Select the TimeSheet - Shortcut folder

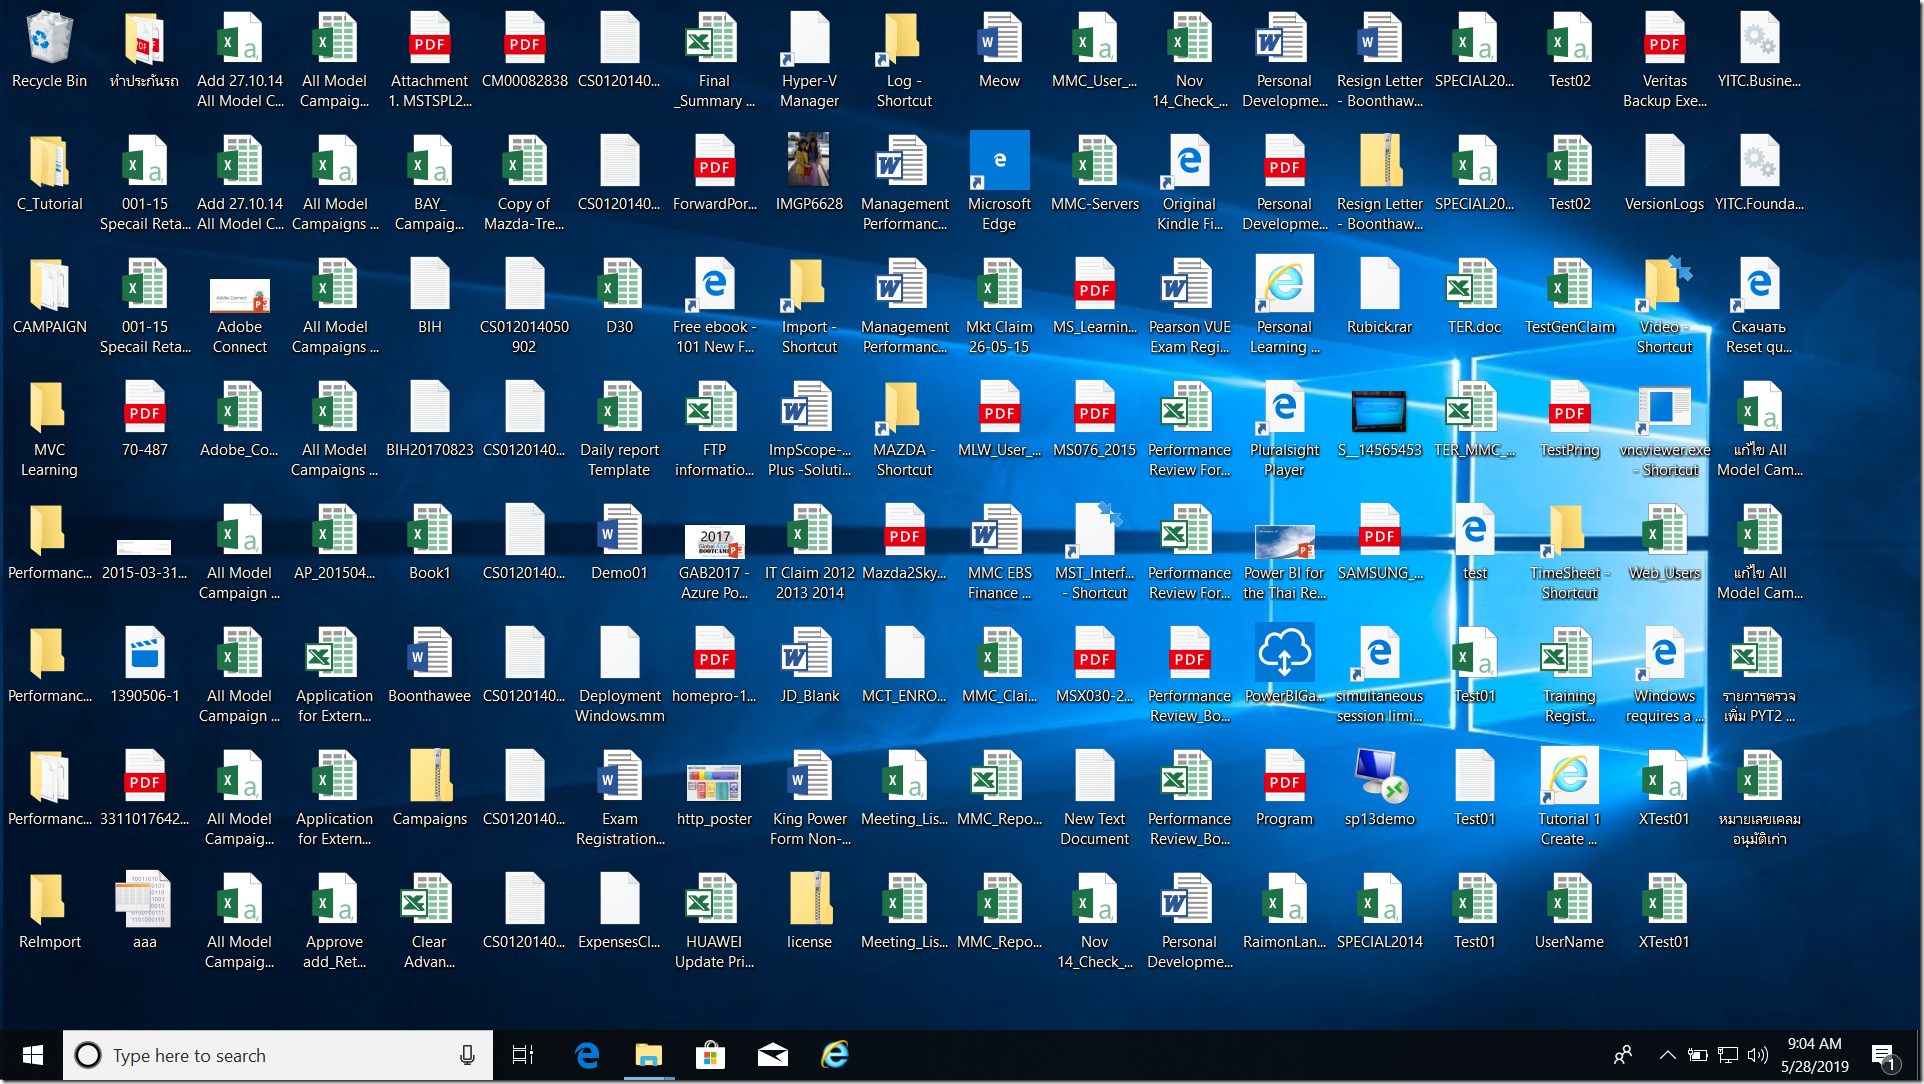click(1569, 551)
